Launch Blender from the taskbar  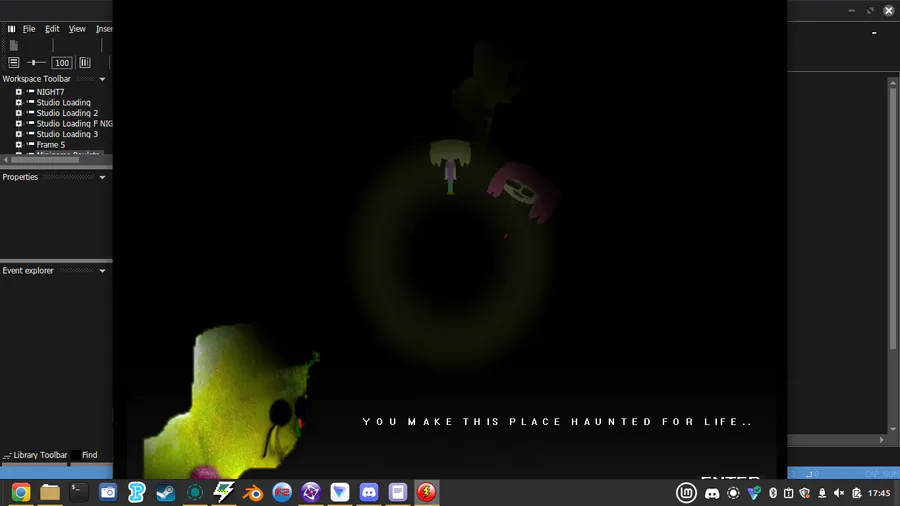click(253, 492)
